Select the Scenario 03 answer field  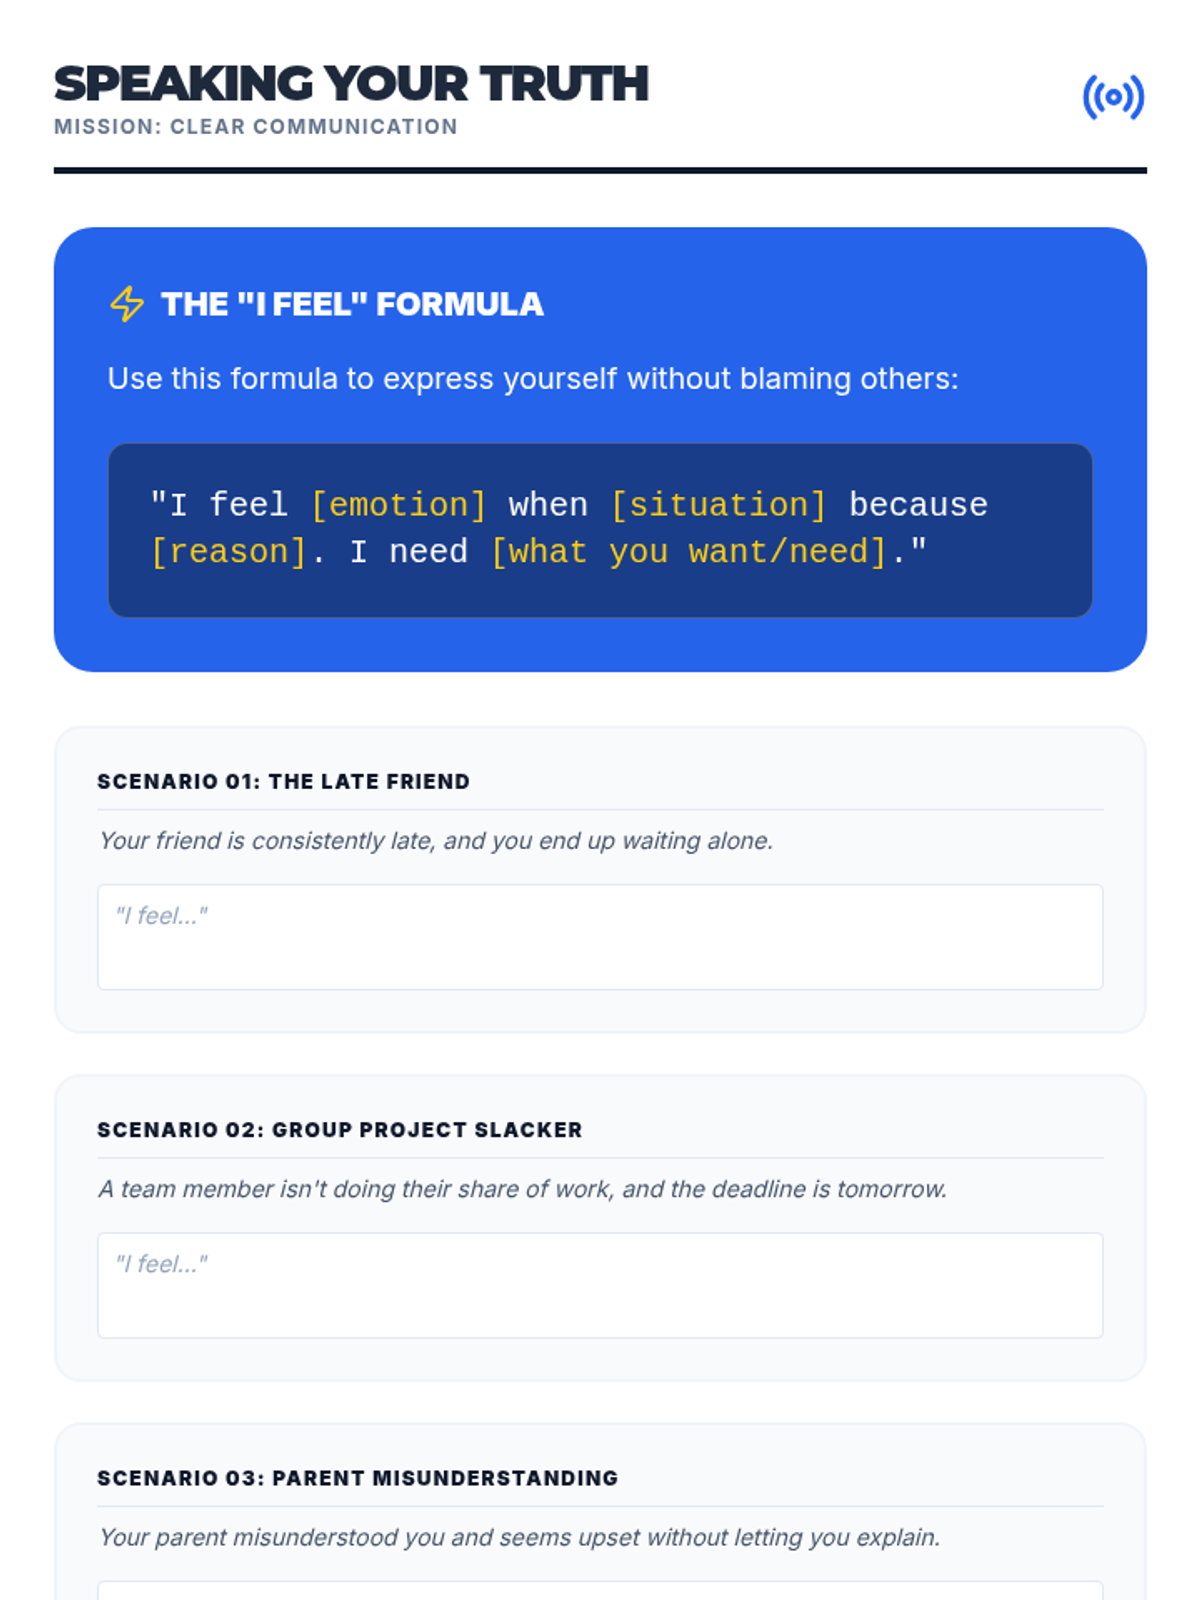tap(600, 1591)
